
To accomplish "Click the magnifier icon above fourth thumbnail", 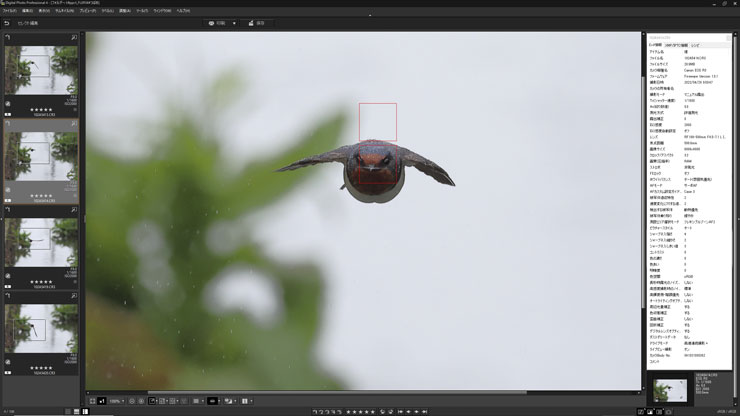I will click(x=74, y=296).
